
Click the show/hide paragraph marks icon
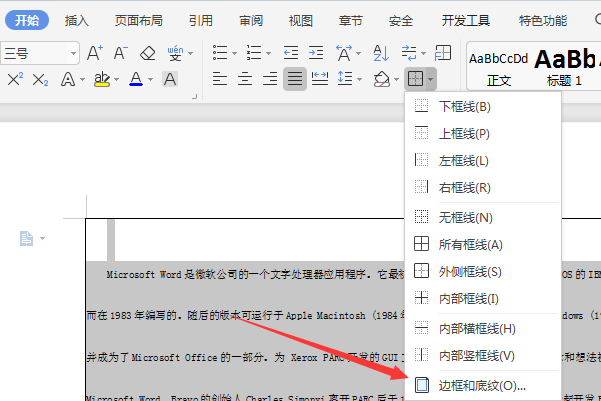point(409,53)
